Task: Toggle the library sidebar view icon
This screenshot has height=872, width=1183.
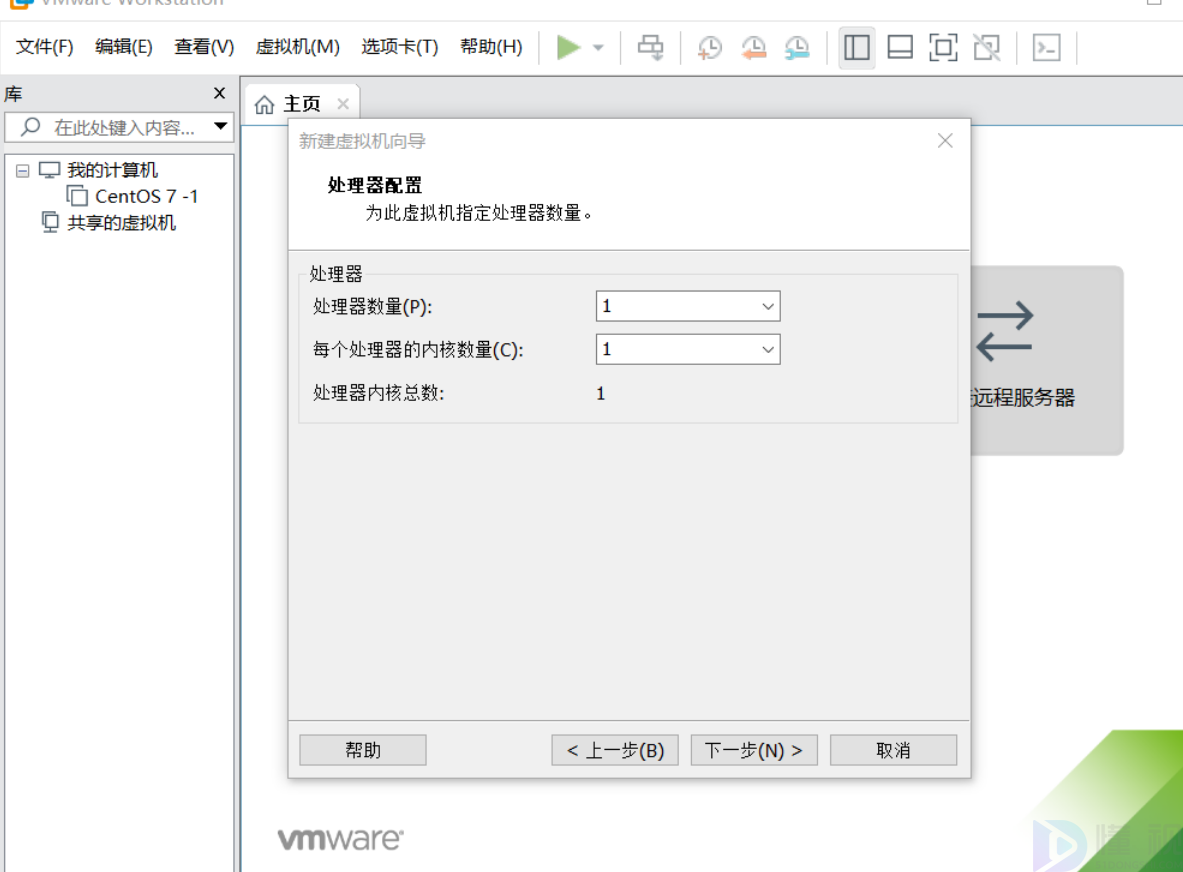Action: 857,47
